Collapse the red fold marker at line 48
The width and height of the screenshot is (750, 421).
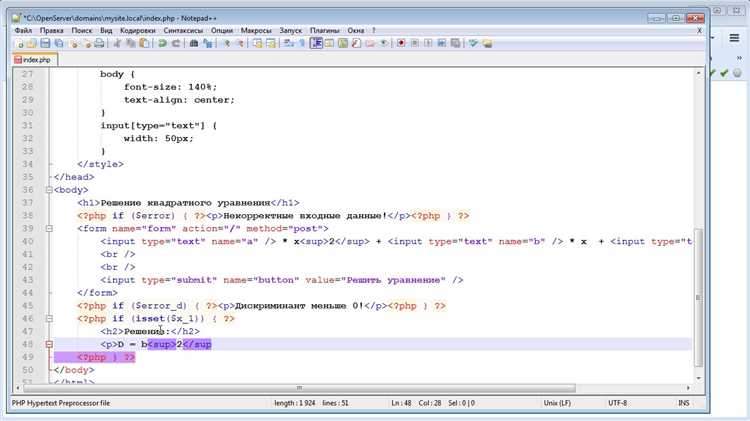click(49, 344)
